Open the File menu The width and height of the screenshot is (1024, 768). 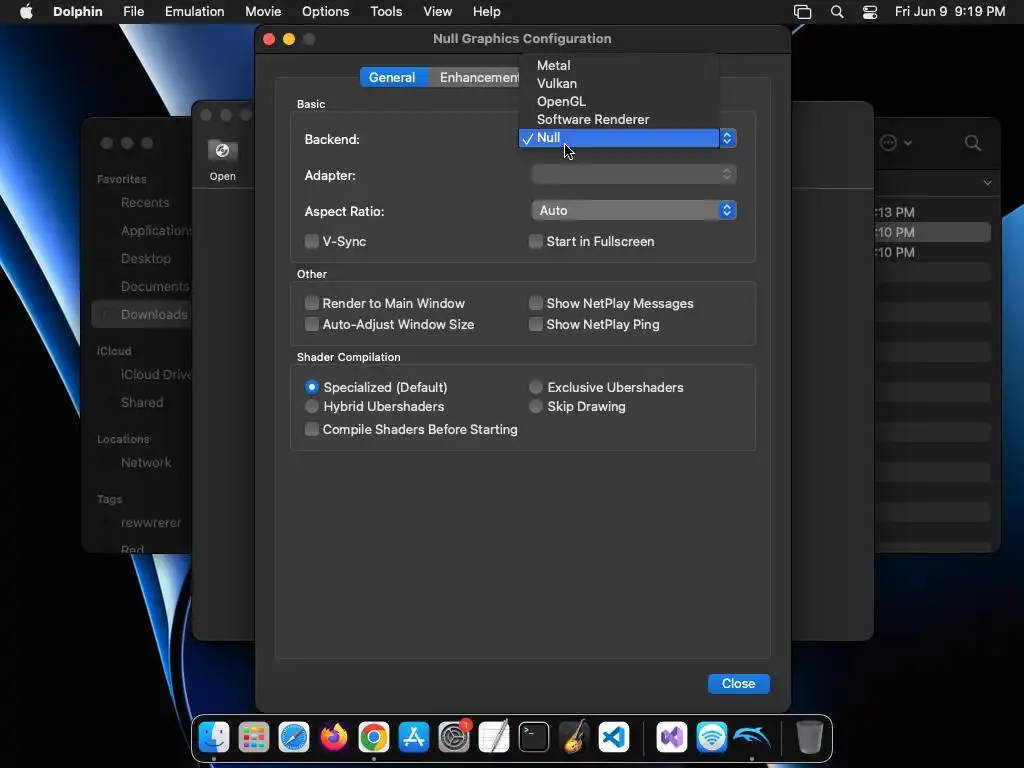point(133,12)
